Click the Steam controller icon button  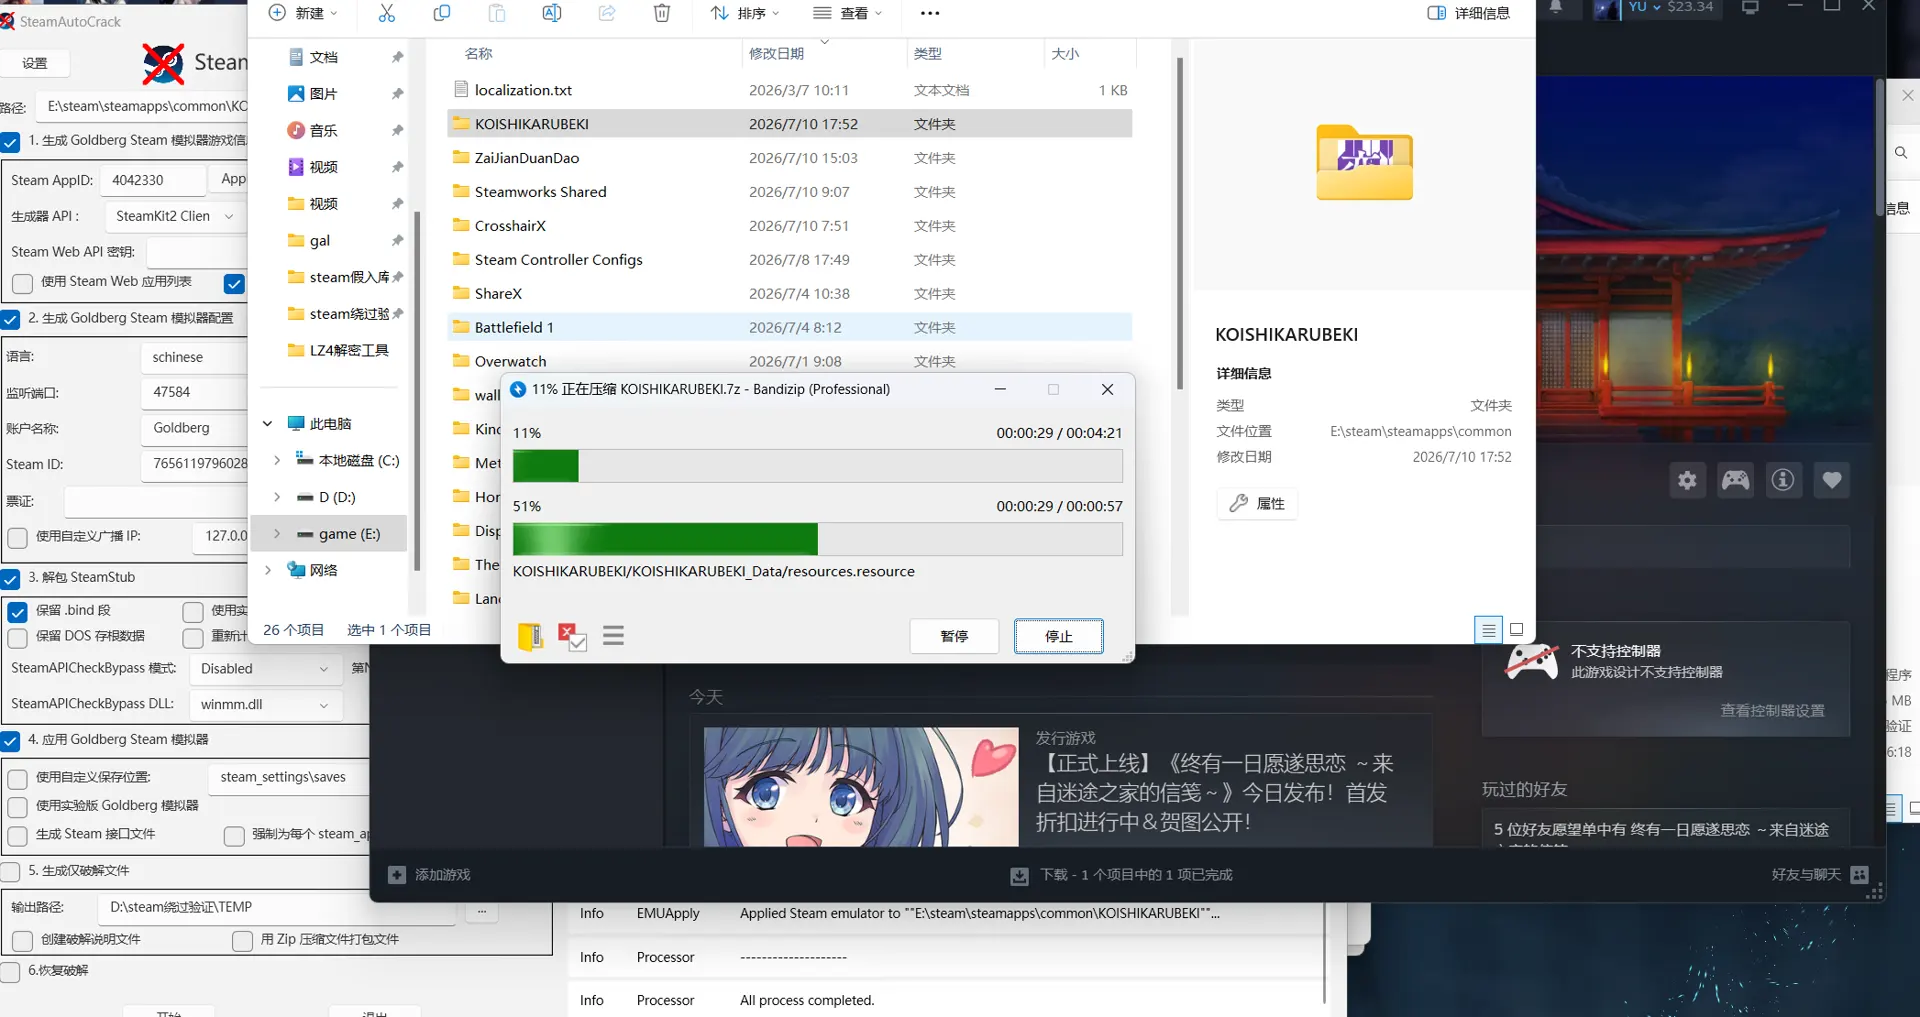(x=1735, y=480)
